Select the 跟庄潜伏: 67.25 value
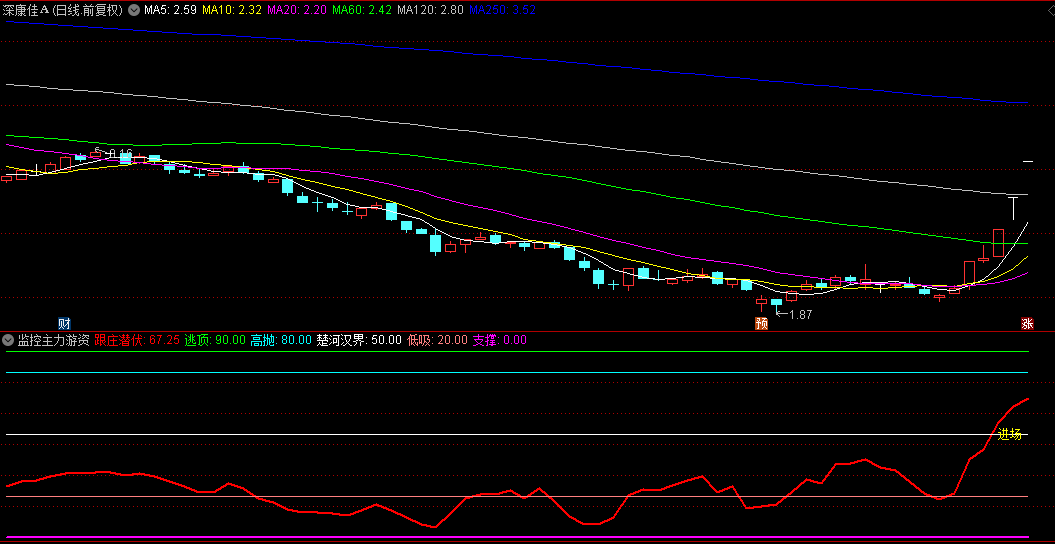Viewport: 1055px width, 544px height. coord(137,340)
